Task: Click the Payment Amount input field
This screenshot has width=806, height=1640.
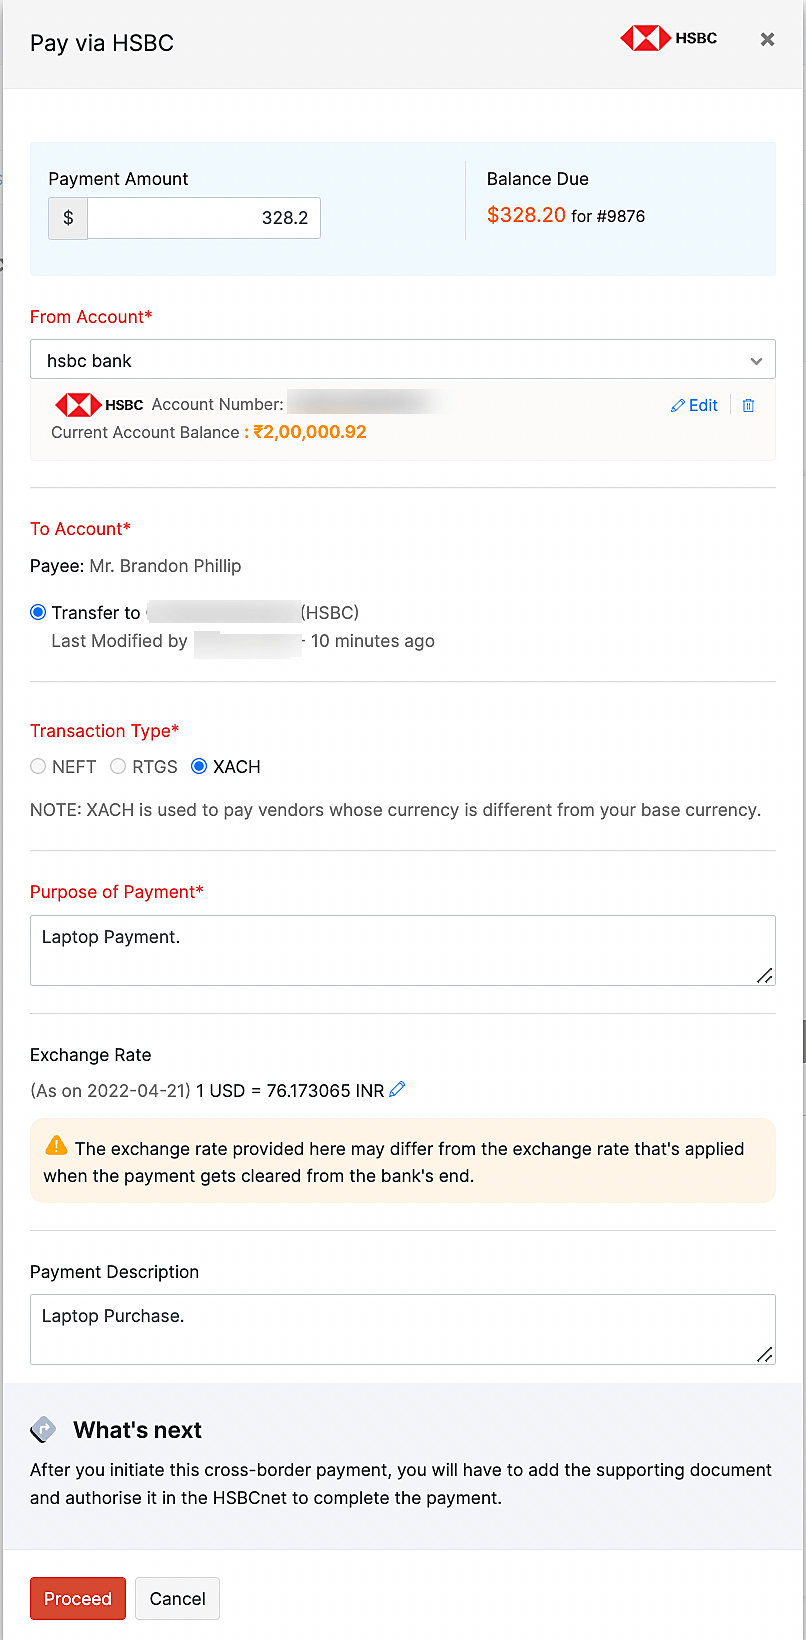Action: pos(204,218)
